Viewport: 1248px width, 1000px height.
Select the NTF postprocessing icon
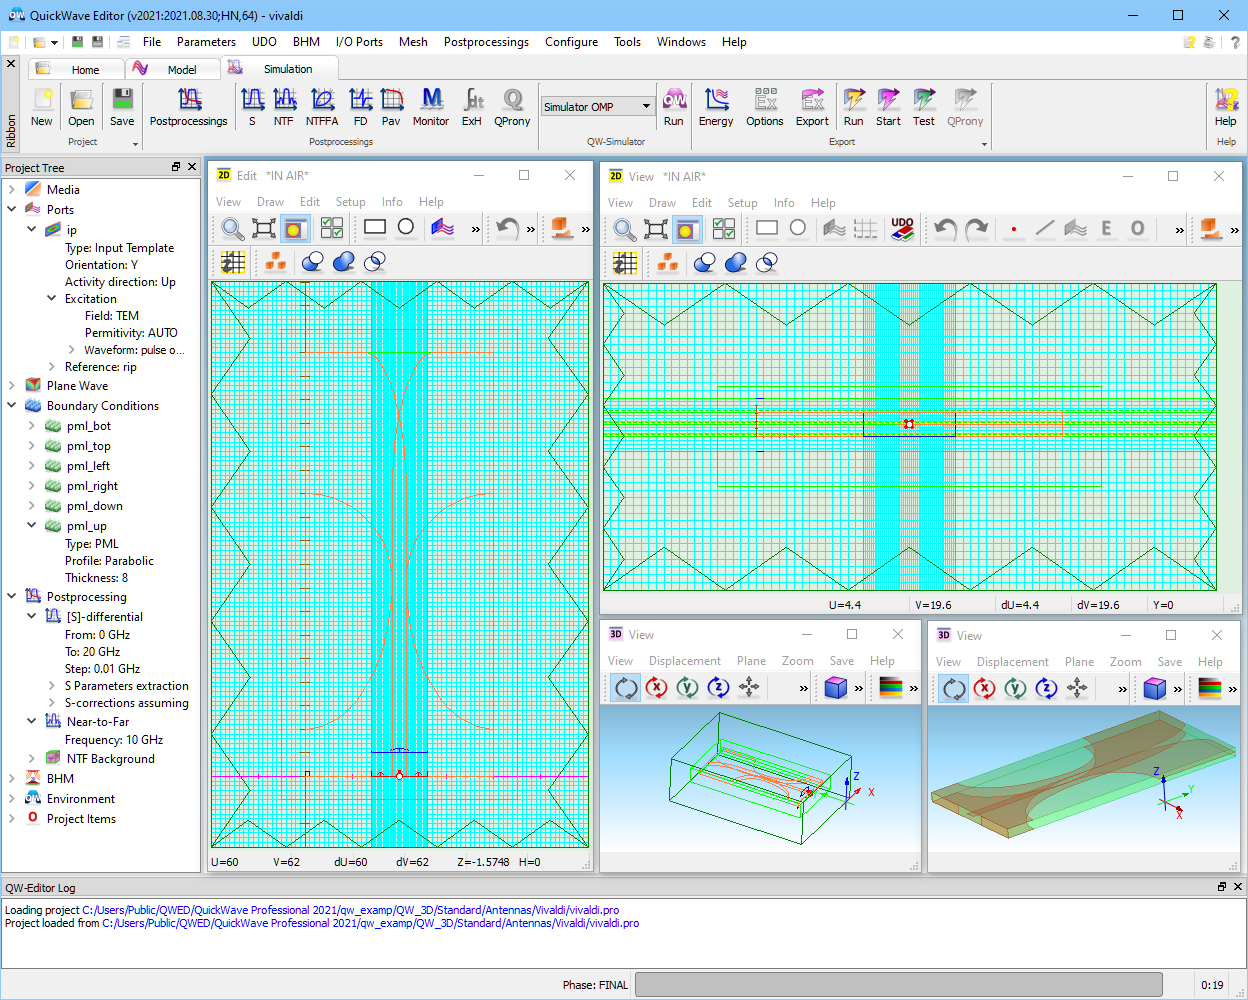coord(284,108)
